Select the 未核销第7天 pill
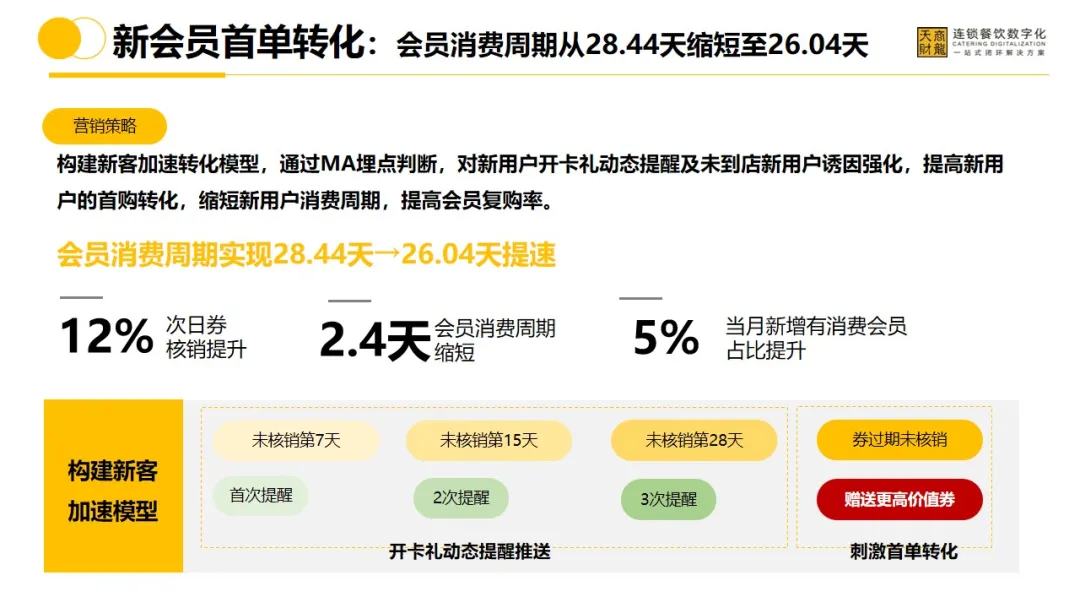Viewport: 1080px width, 608px height. pyautogui.click(x=296, y=440)
